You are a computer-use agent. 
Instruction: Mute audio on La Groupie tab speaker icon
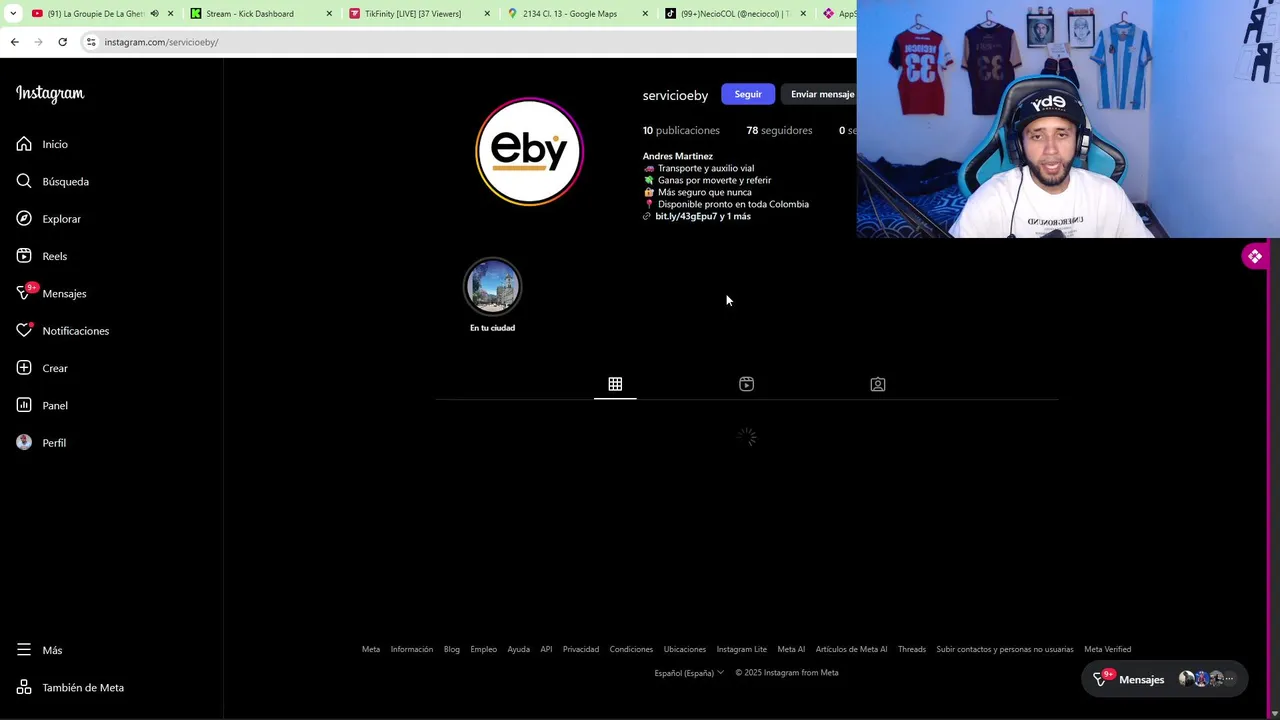tap(154, 14)
